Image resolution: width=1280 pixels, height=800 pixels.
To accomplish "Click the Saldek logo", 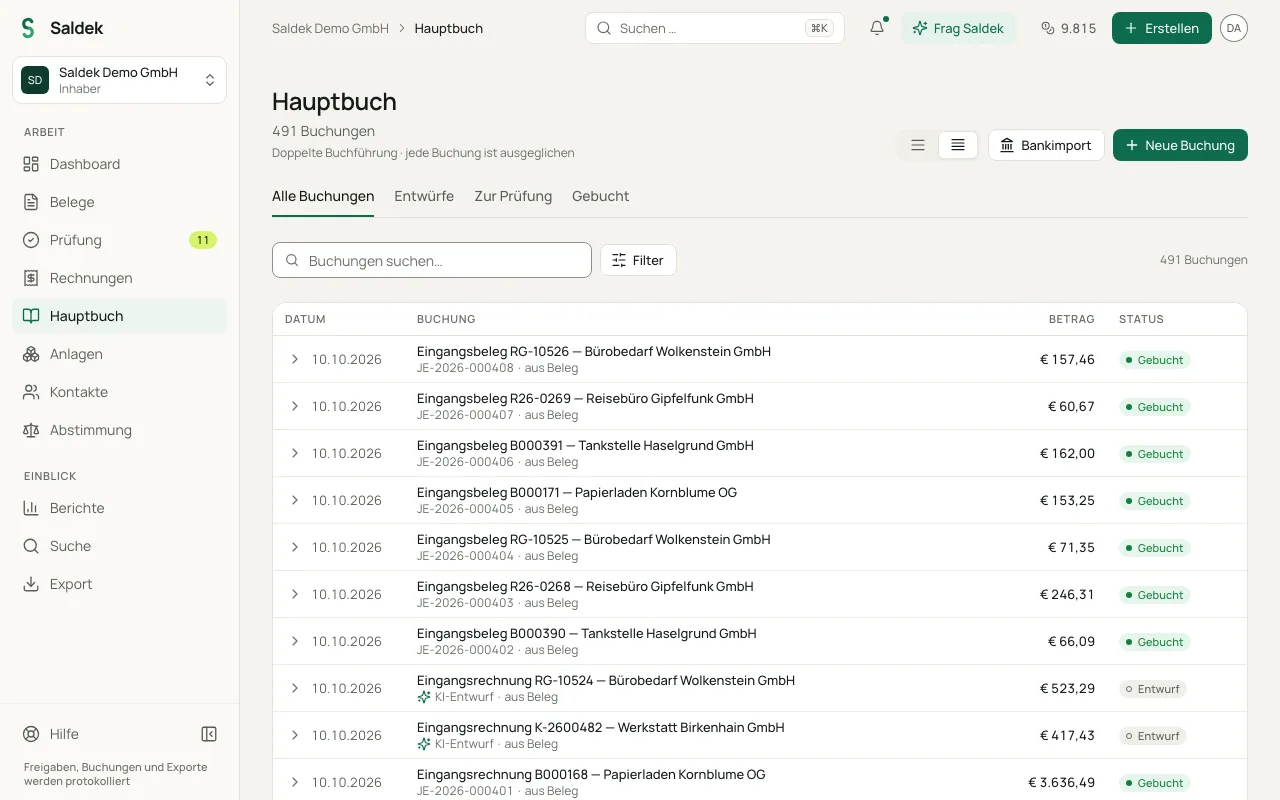I will pos(62,28).
